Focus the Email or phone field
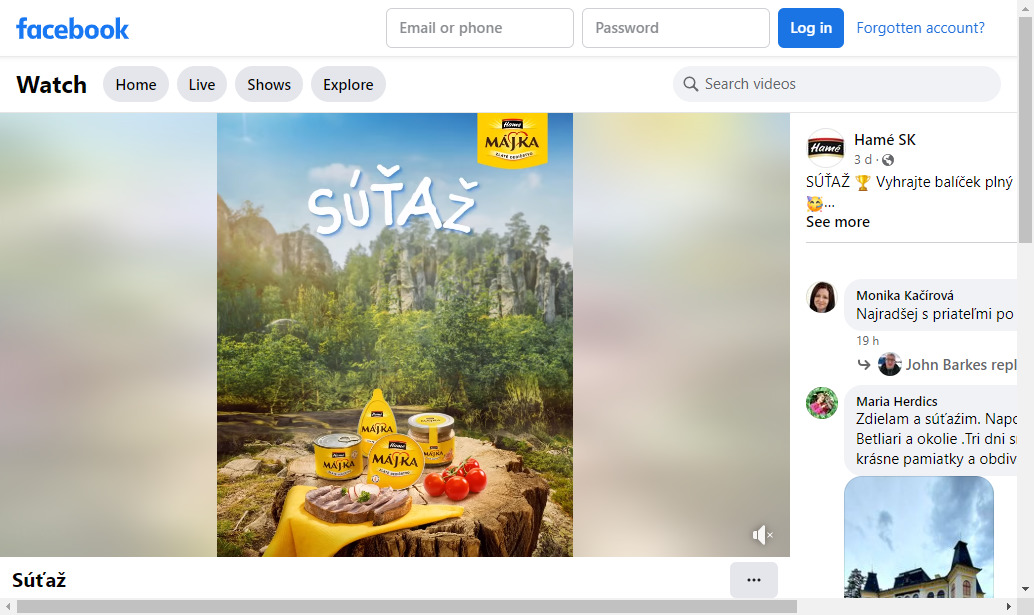Screen dimensions: 1034x615 tap(479, 28)
